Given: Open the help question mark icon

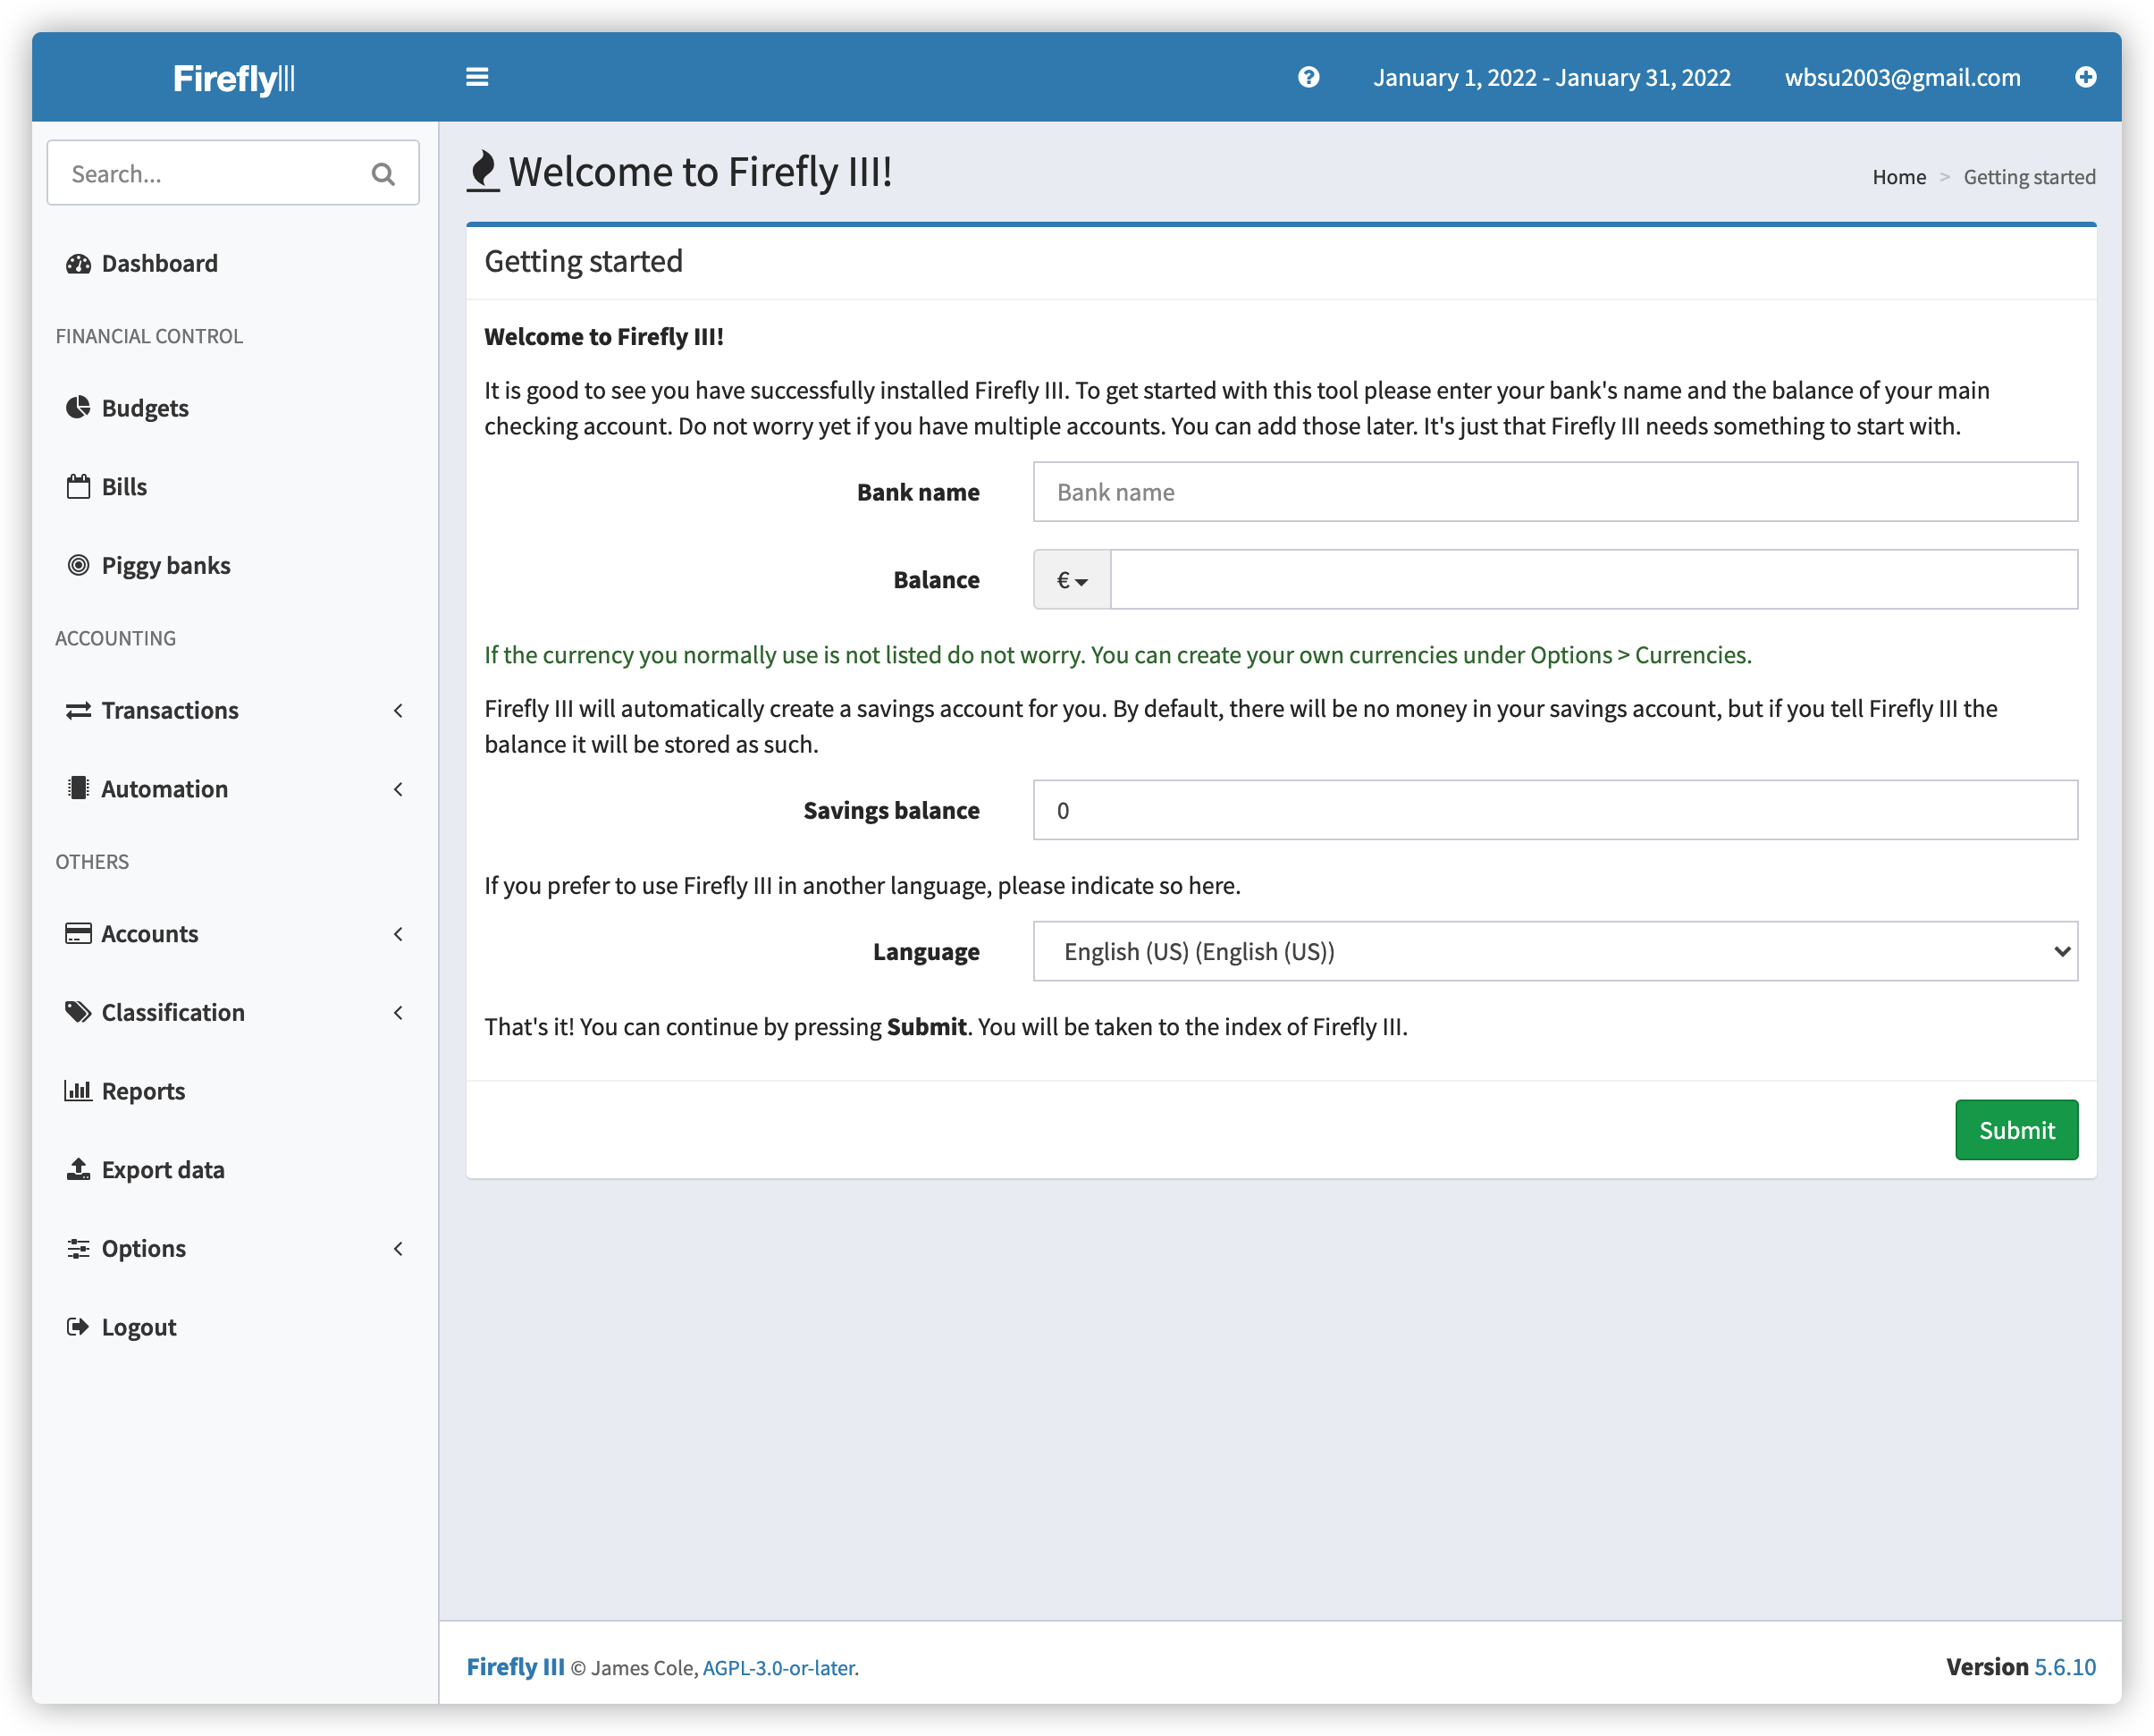Looking at the screenshot, I should tap(1308, 77).
